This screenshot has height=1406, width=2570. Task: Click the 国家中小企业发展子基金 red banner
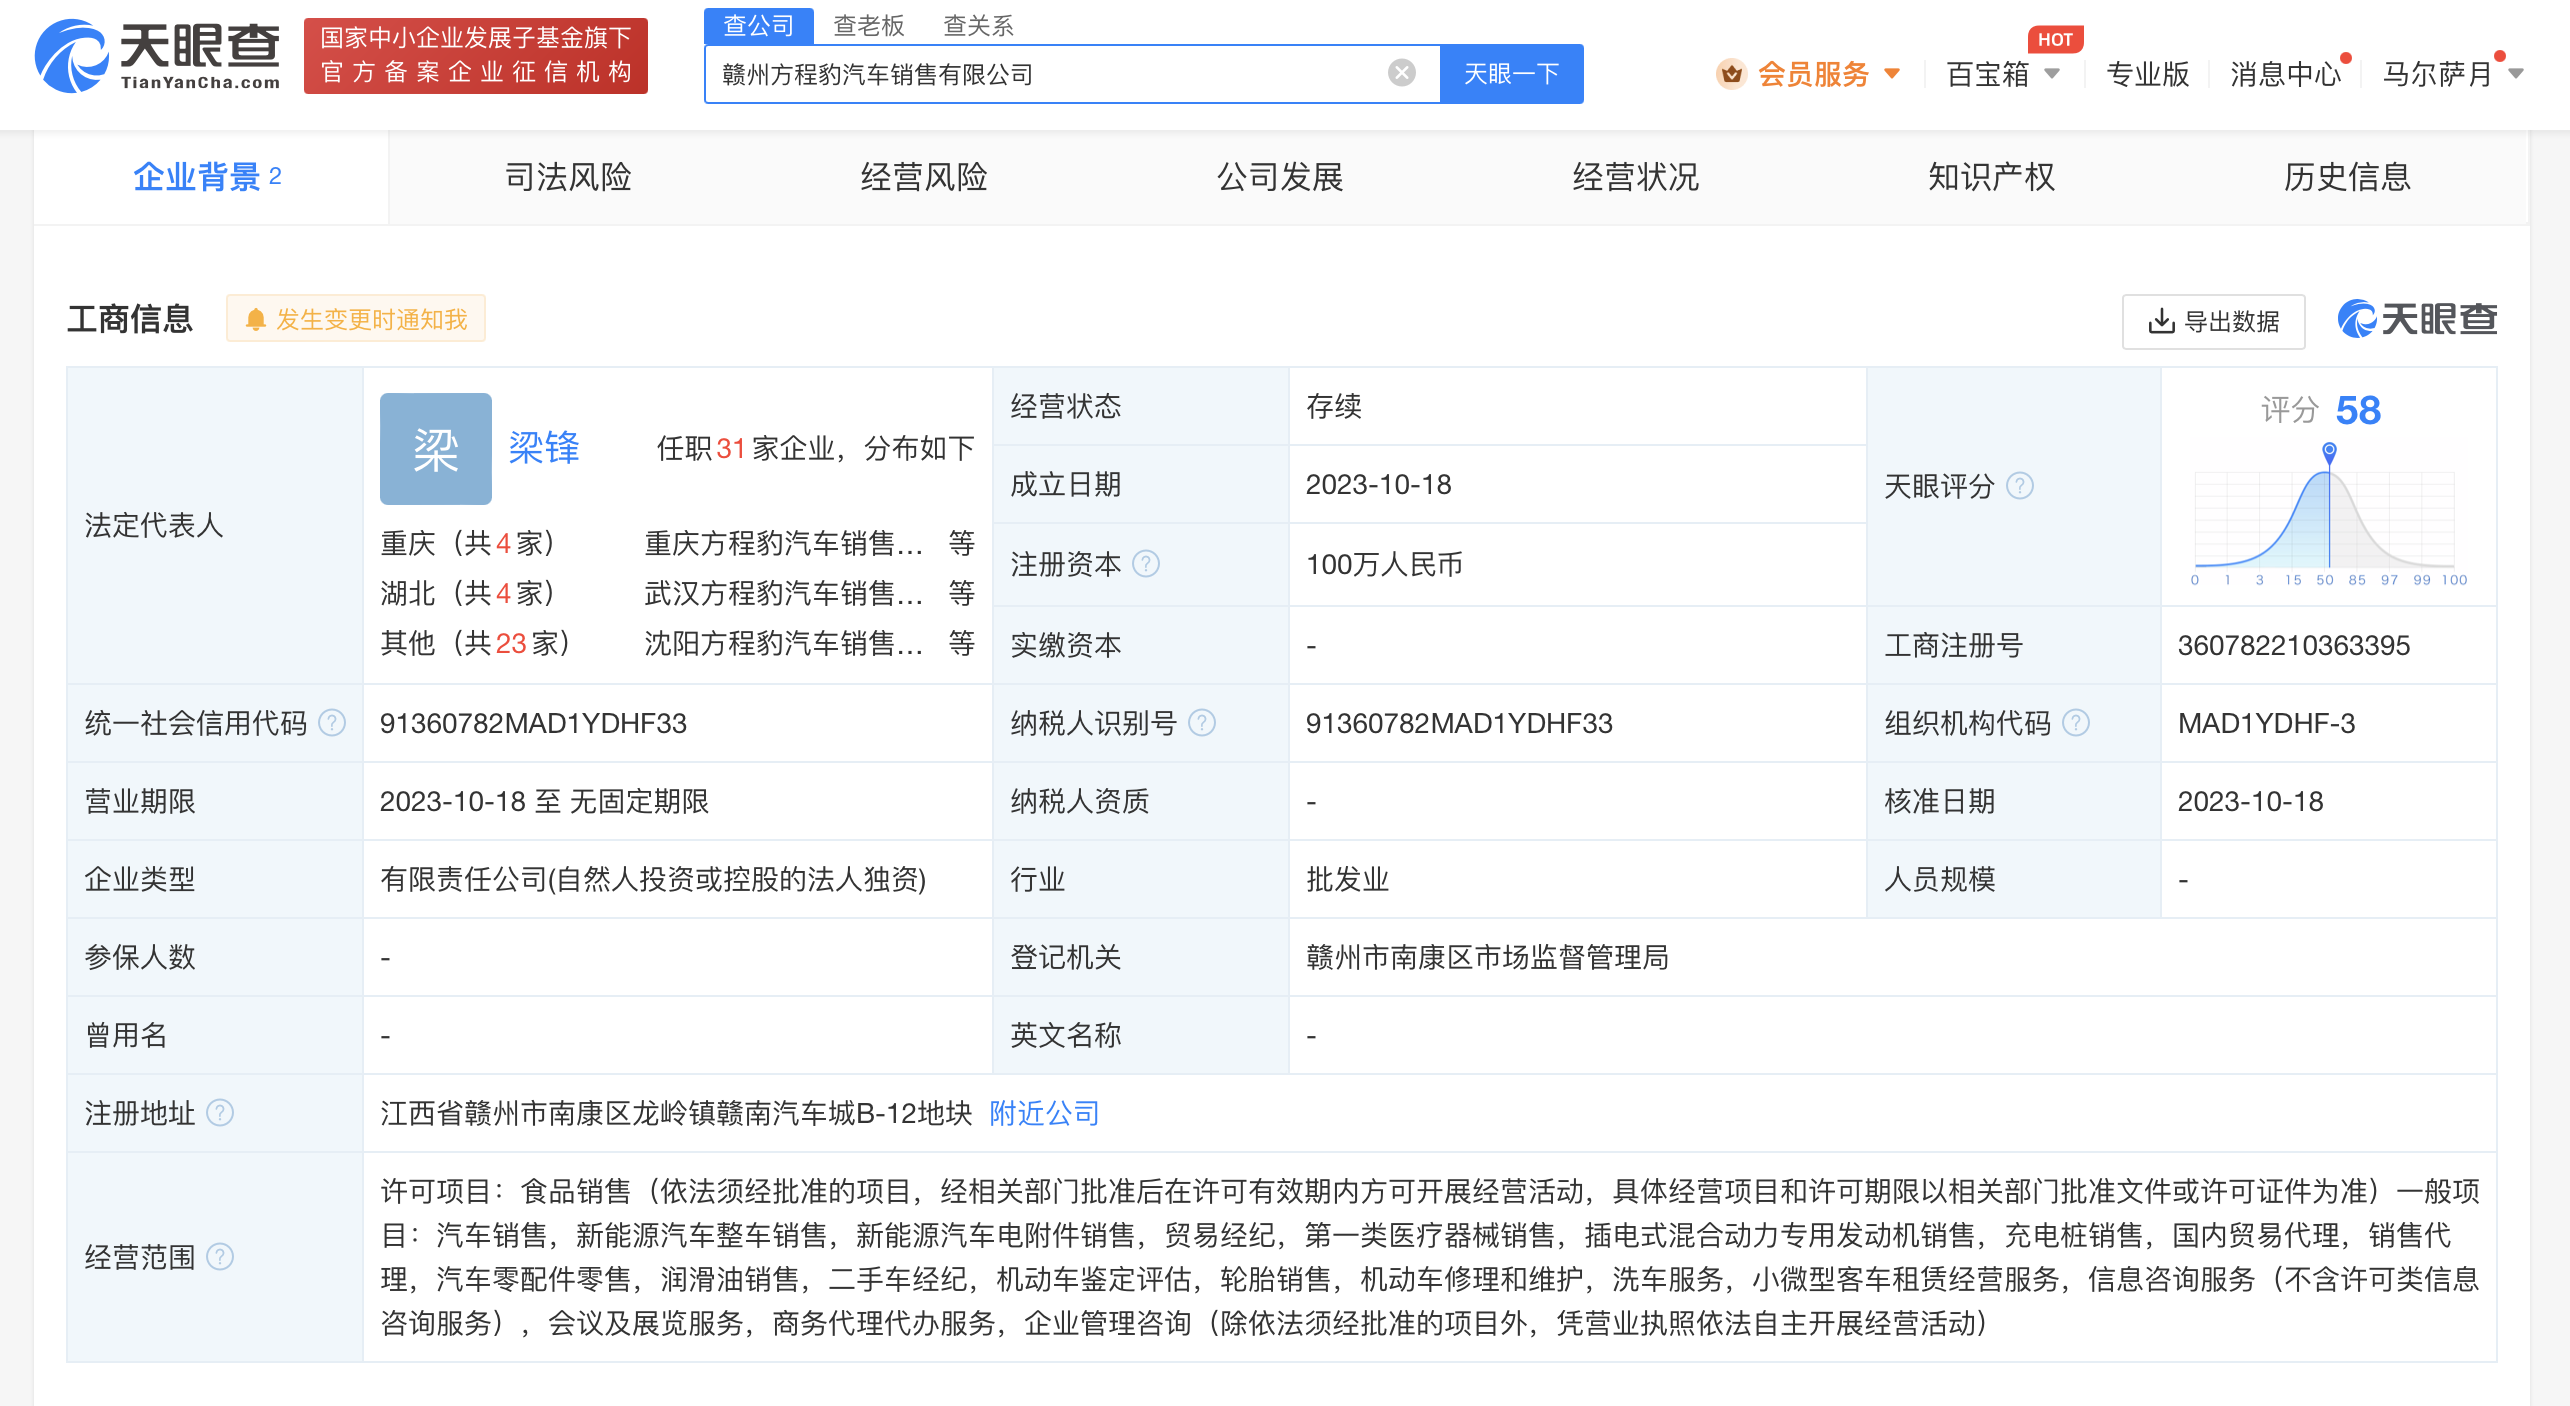pyautogui.click(x=476, y=56)
